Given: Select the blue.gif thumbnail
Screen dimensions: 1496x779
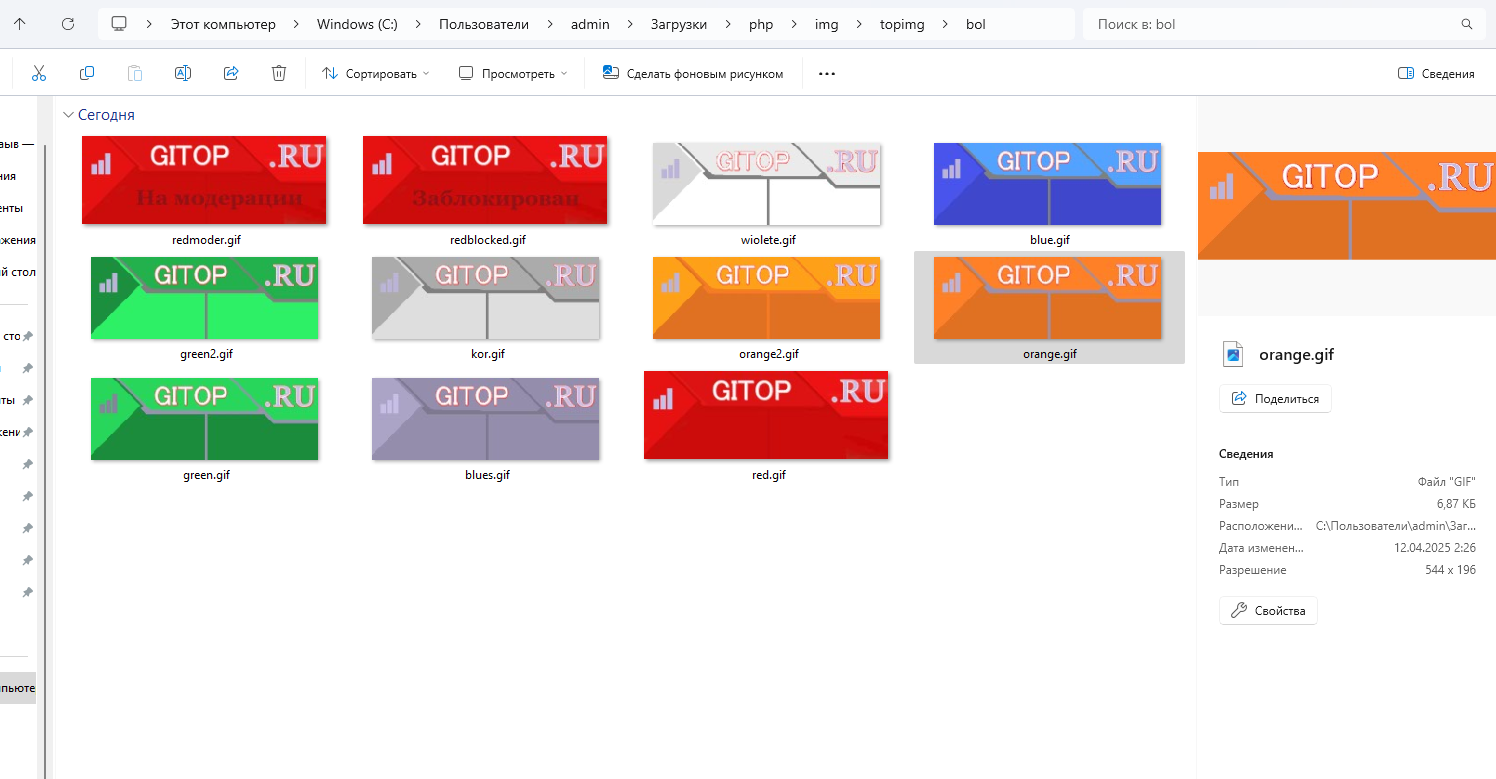Looking at the screenshot, I should click(x=1048, y=184).
